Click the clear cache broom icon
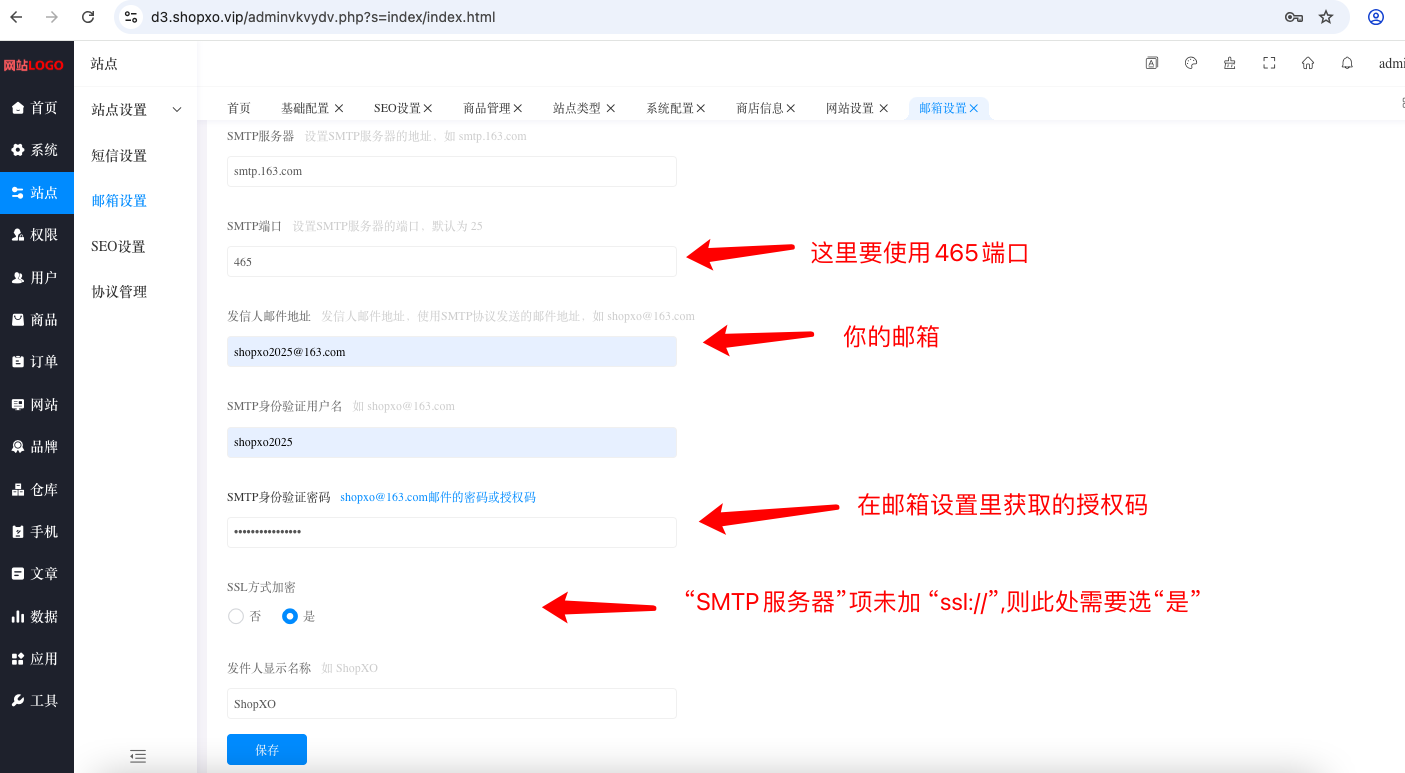The image size is (1405, 773). 1230,63
